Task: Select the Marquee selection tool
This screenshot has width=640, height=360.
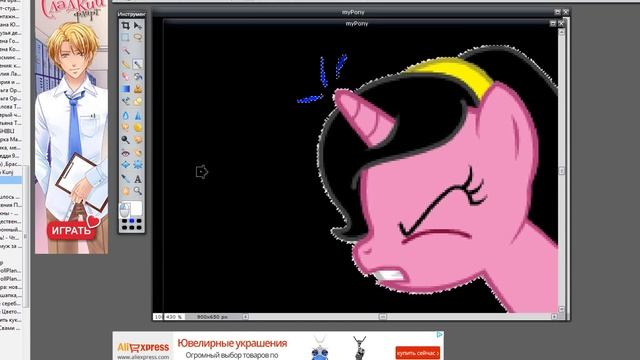Action: [x=126, y=38]
